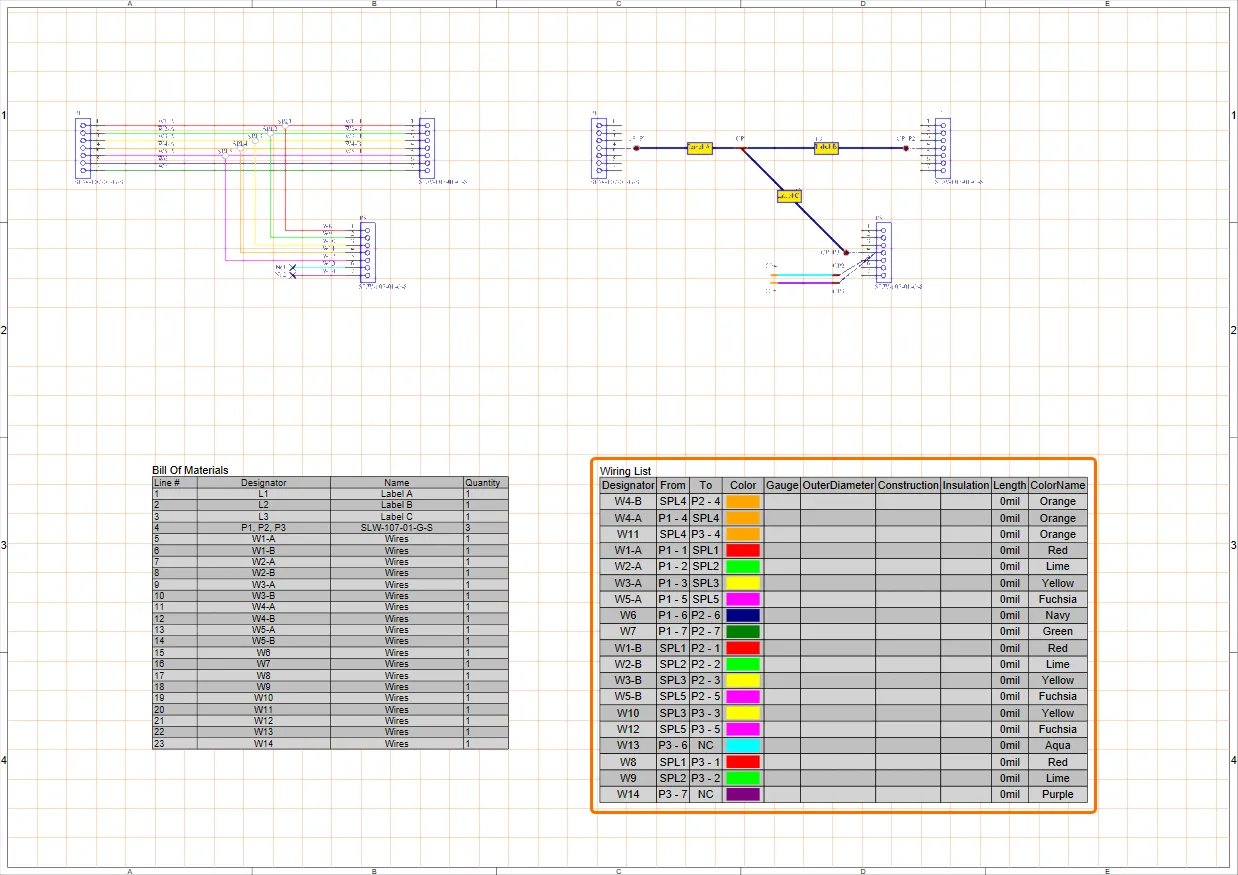1238x875 pixels.
Task: Select the W6 designator in Bill Of Materials
Action: coord(264,653)
